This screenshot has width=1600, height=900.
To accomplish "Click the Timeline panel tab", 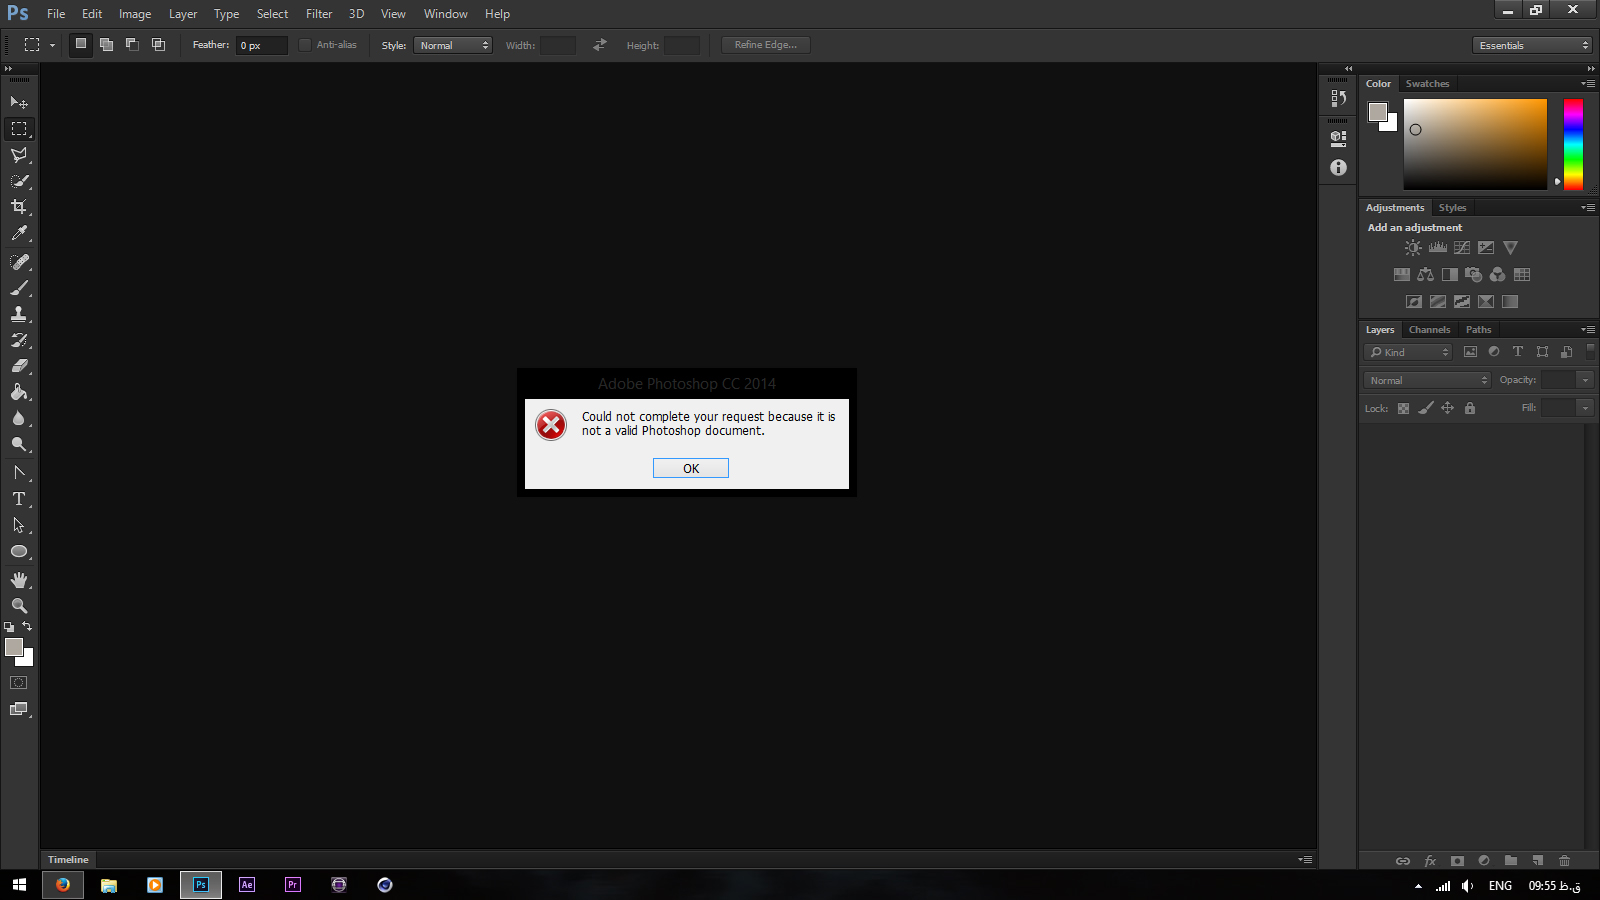I will [68, 860].
